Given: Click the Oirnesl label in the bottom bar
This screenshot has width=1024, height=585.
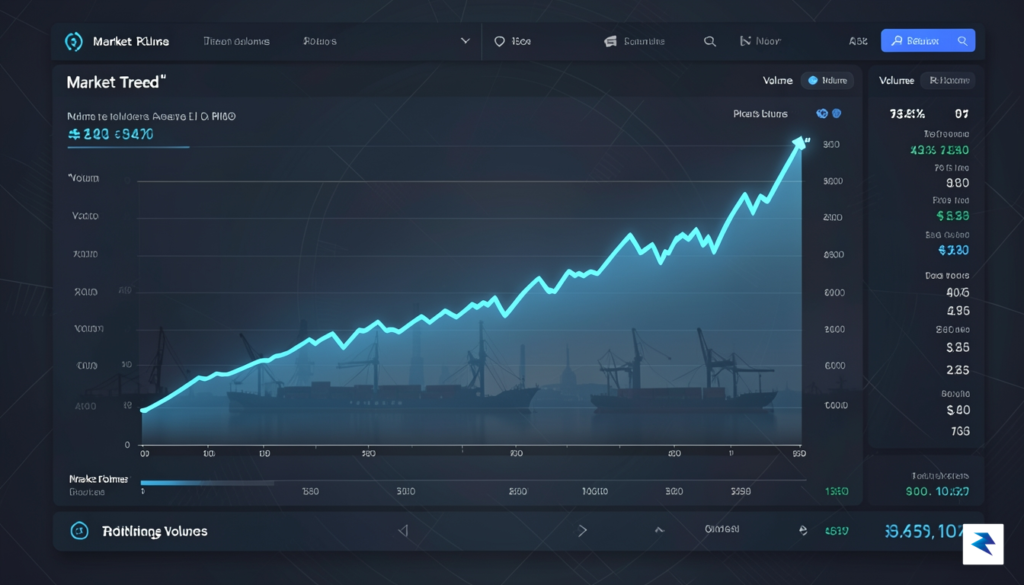Looking at the screenshot, I should (722, 529).
